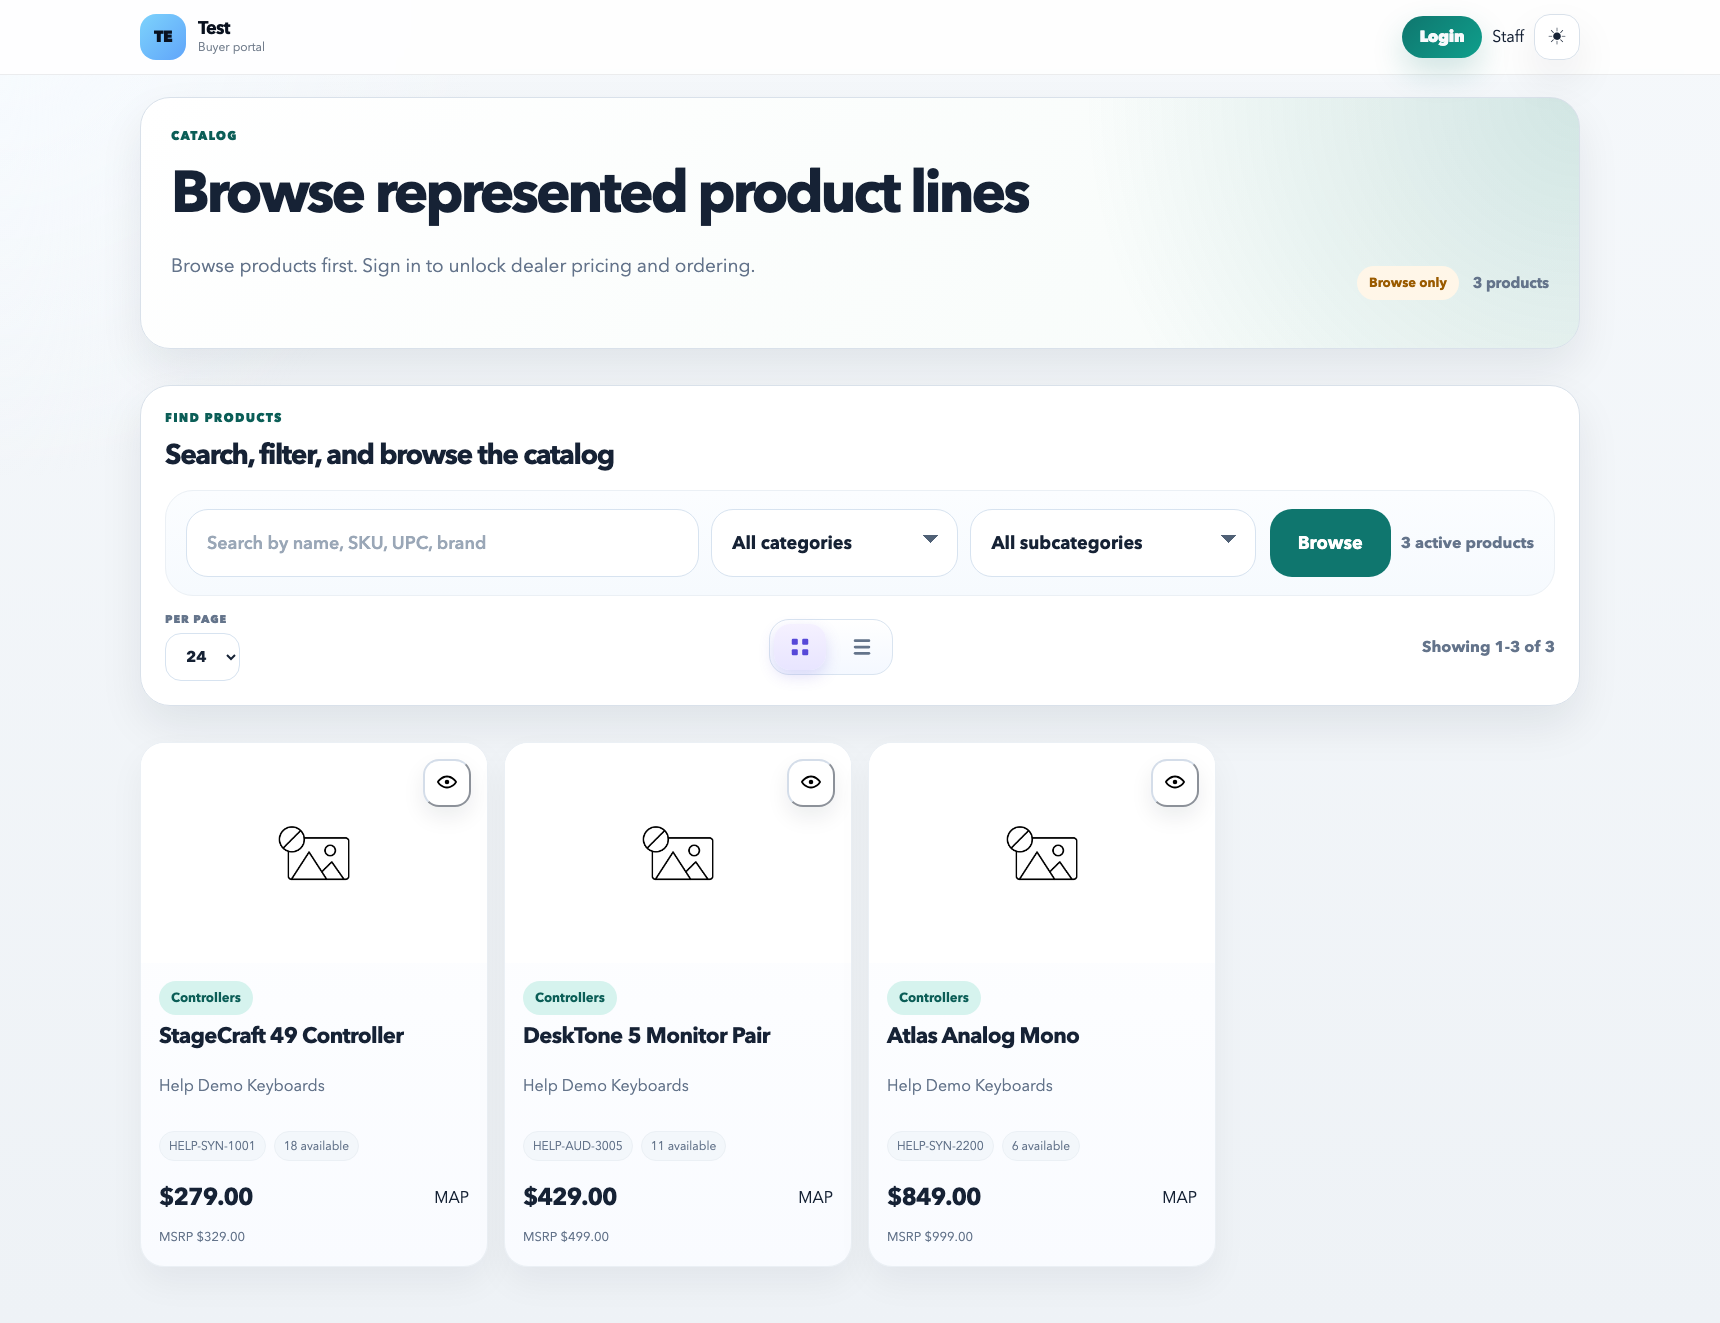
Task: Click SKU chip HELP-SYN-2200
Action: pyautogui.click(x=940, y=1146)
